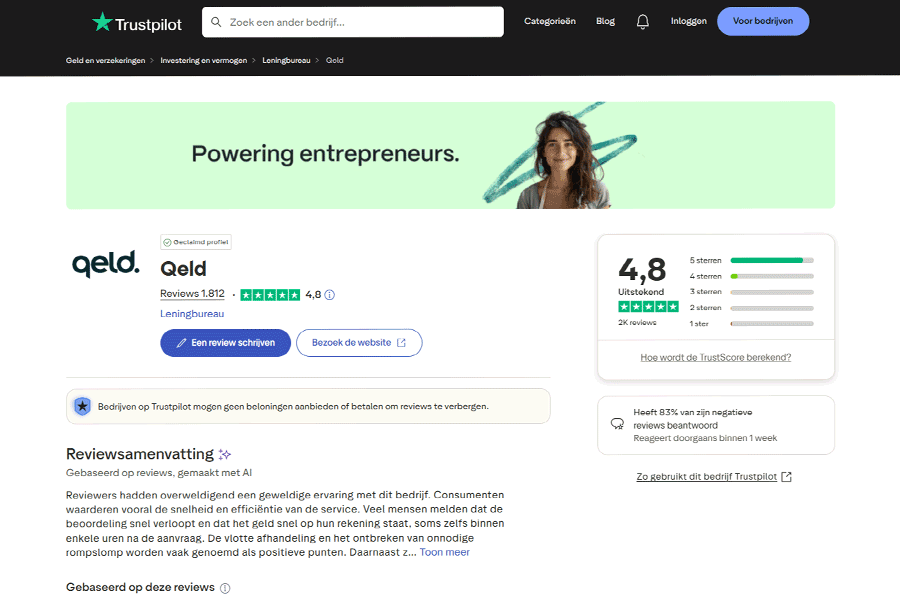This screenshot has height=600, width=900.
Task: Click the AI sparkle icon beside Reviewsamenvatting
Action: pos(225,454)
